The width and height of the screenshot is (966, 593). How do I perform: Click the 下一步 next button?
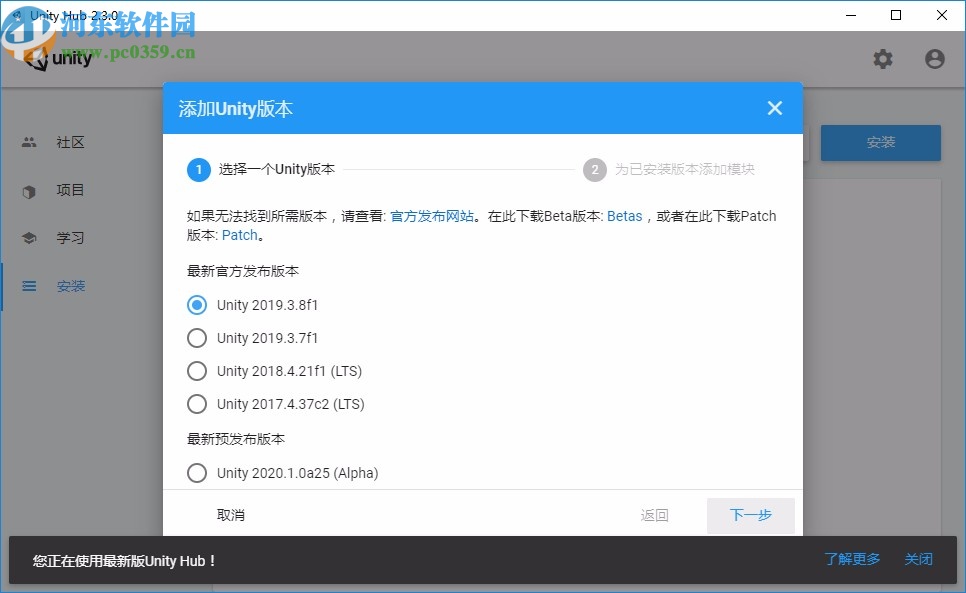coord(750,515)
